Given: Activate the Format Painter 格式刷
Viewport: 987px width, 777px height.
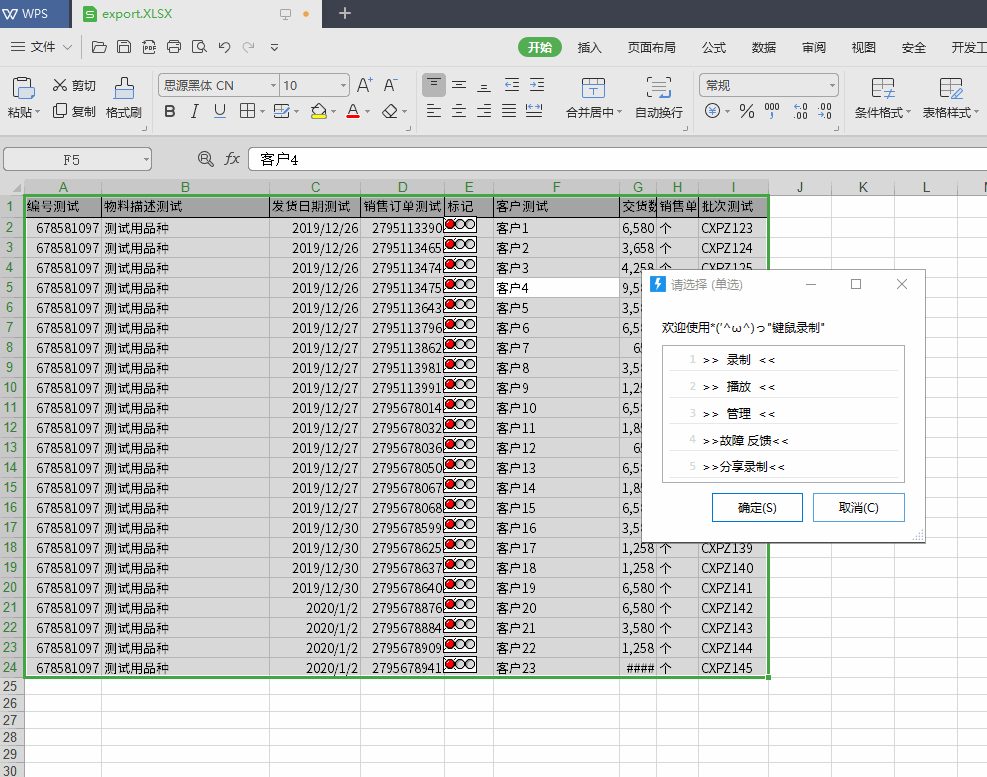Looking at the screenshot, I should 123,98.
